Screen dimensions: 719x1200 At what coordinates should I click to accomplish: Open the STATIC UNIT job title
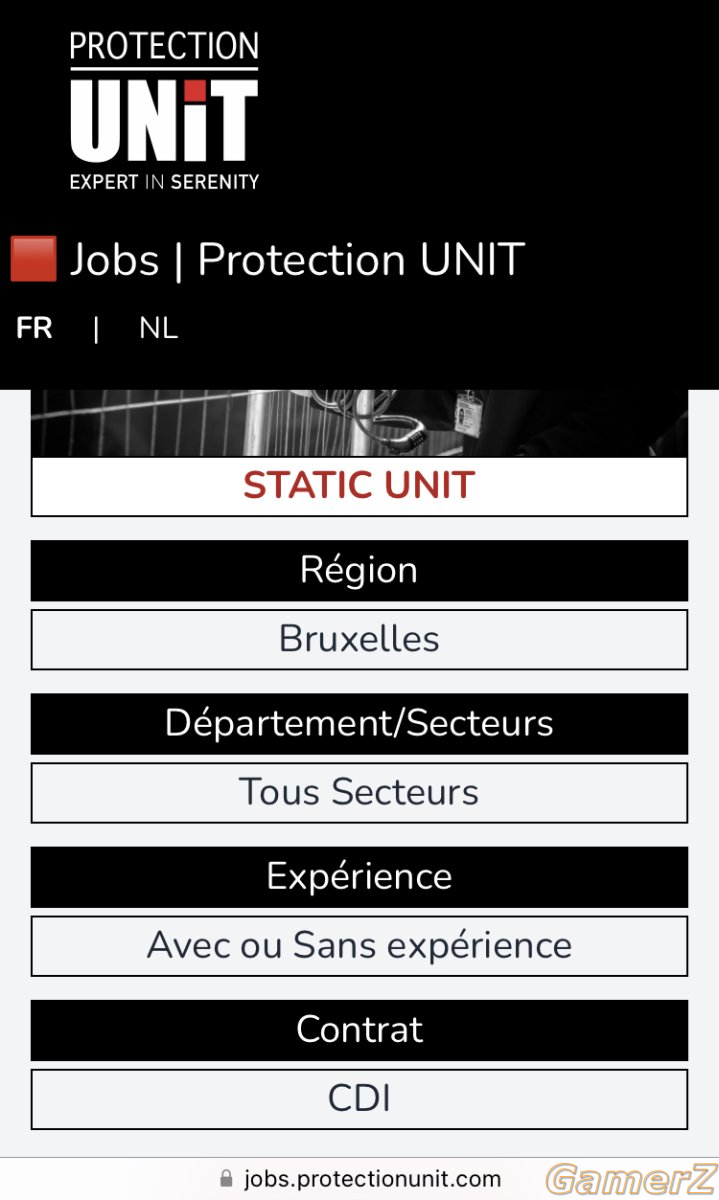[x=359, y=486]
